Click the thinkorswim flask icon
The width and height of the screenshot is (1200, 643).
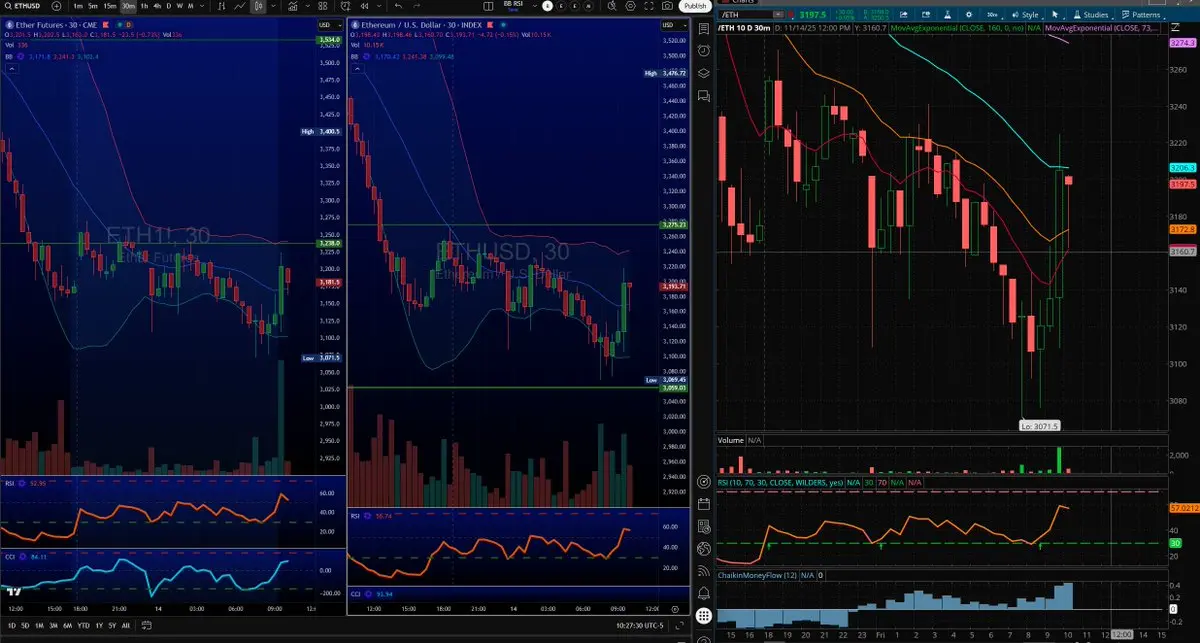(x=948, y=15)
